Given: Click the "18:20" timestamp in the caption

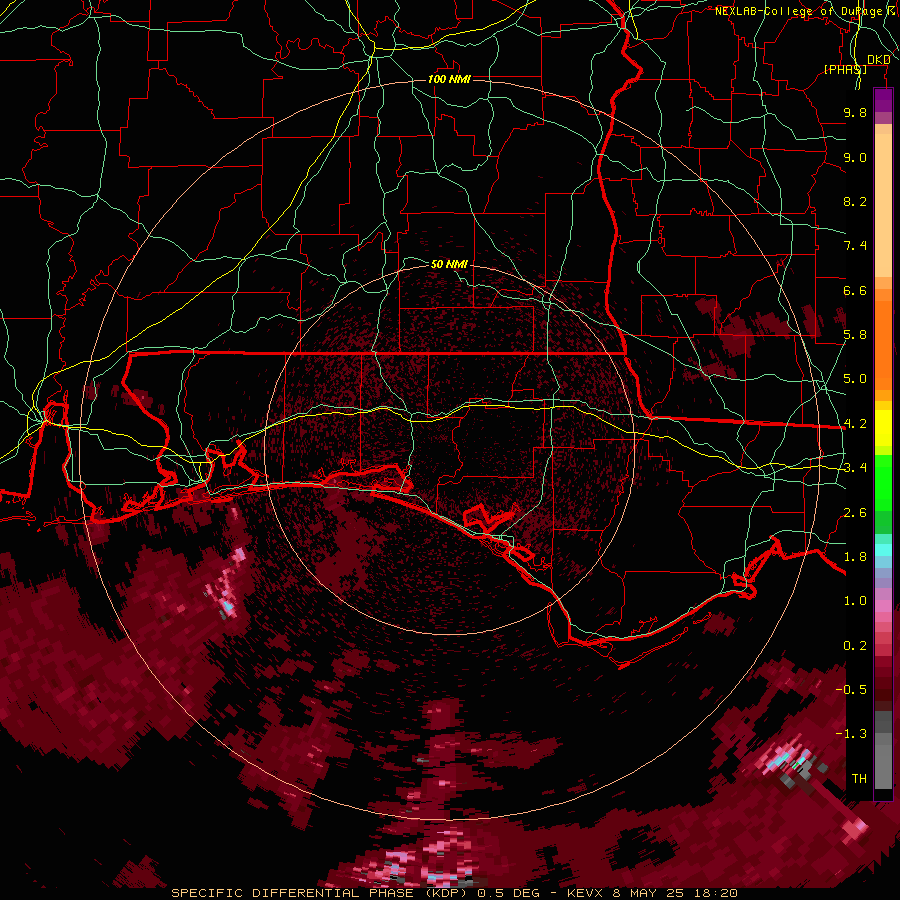Looking at the screenshot, I should 718,893.
